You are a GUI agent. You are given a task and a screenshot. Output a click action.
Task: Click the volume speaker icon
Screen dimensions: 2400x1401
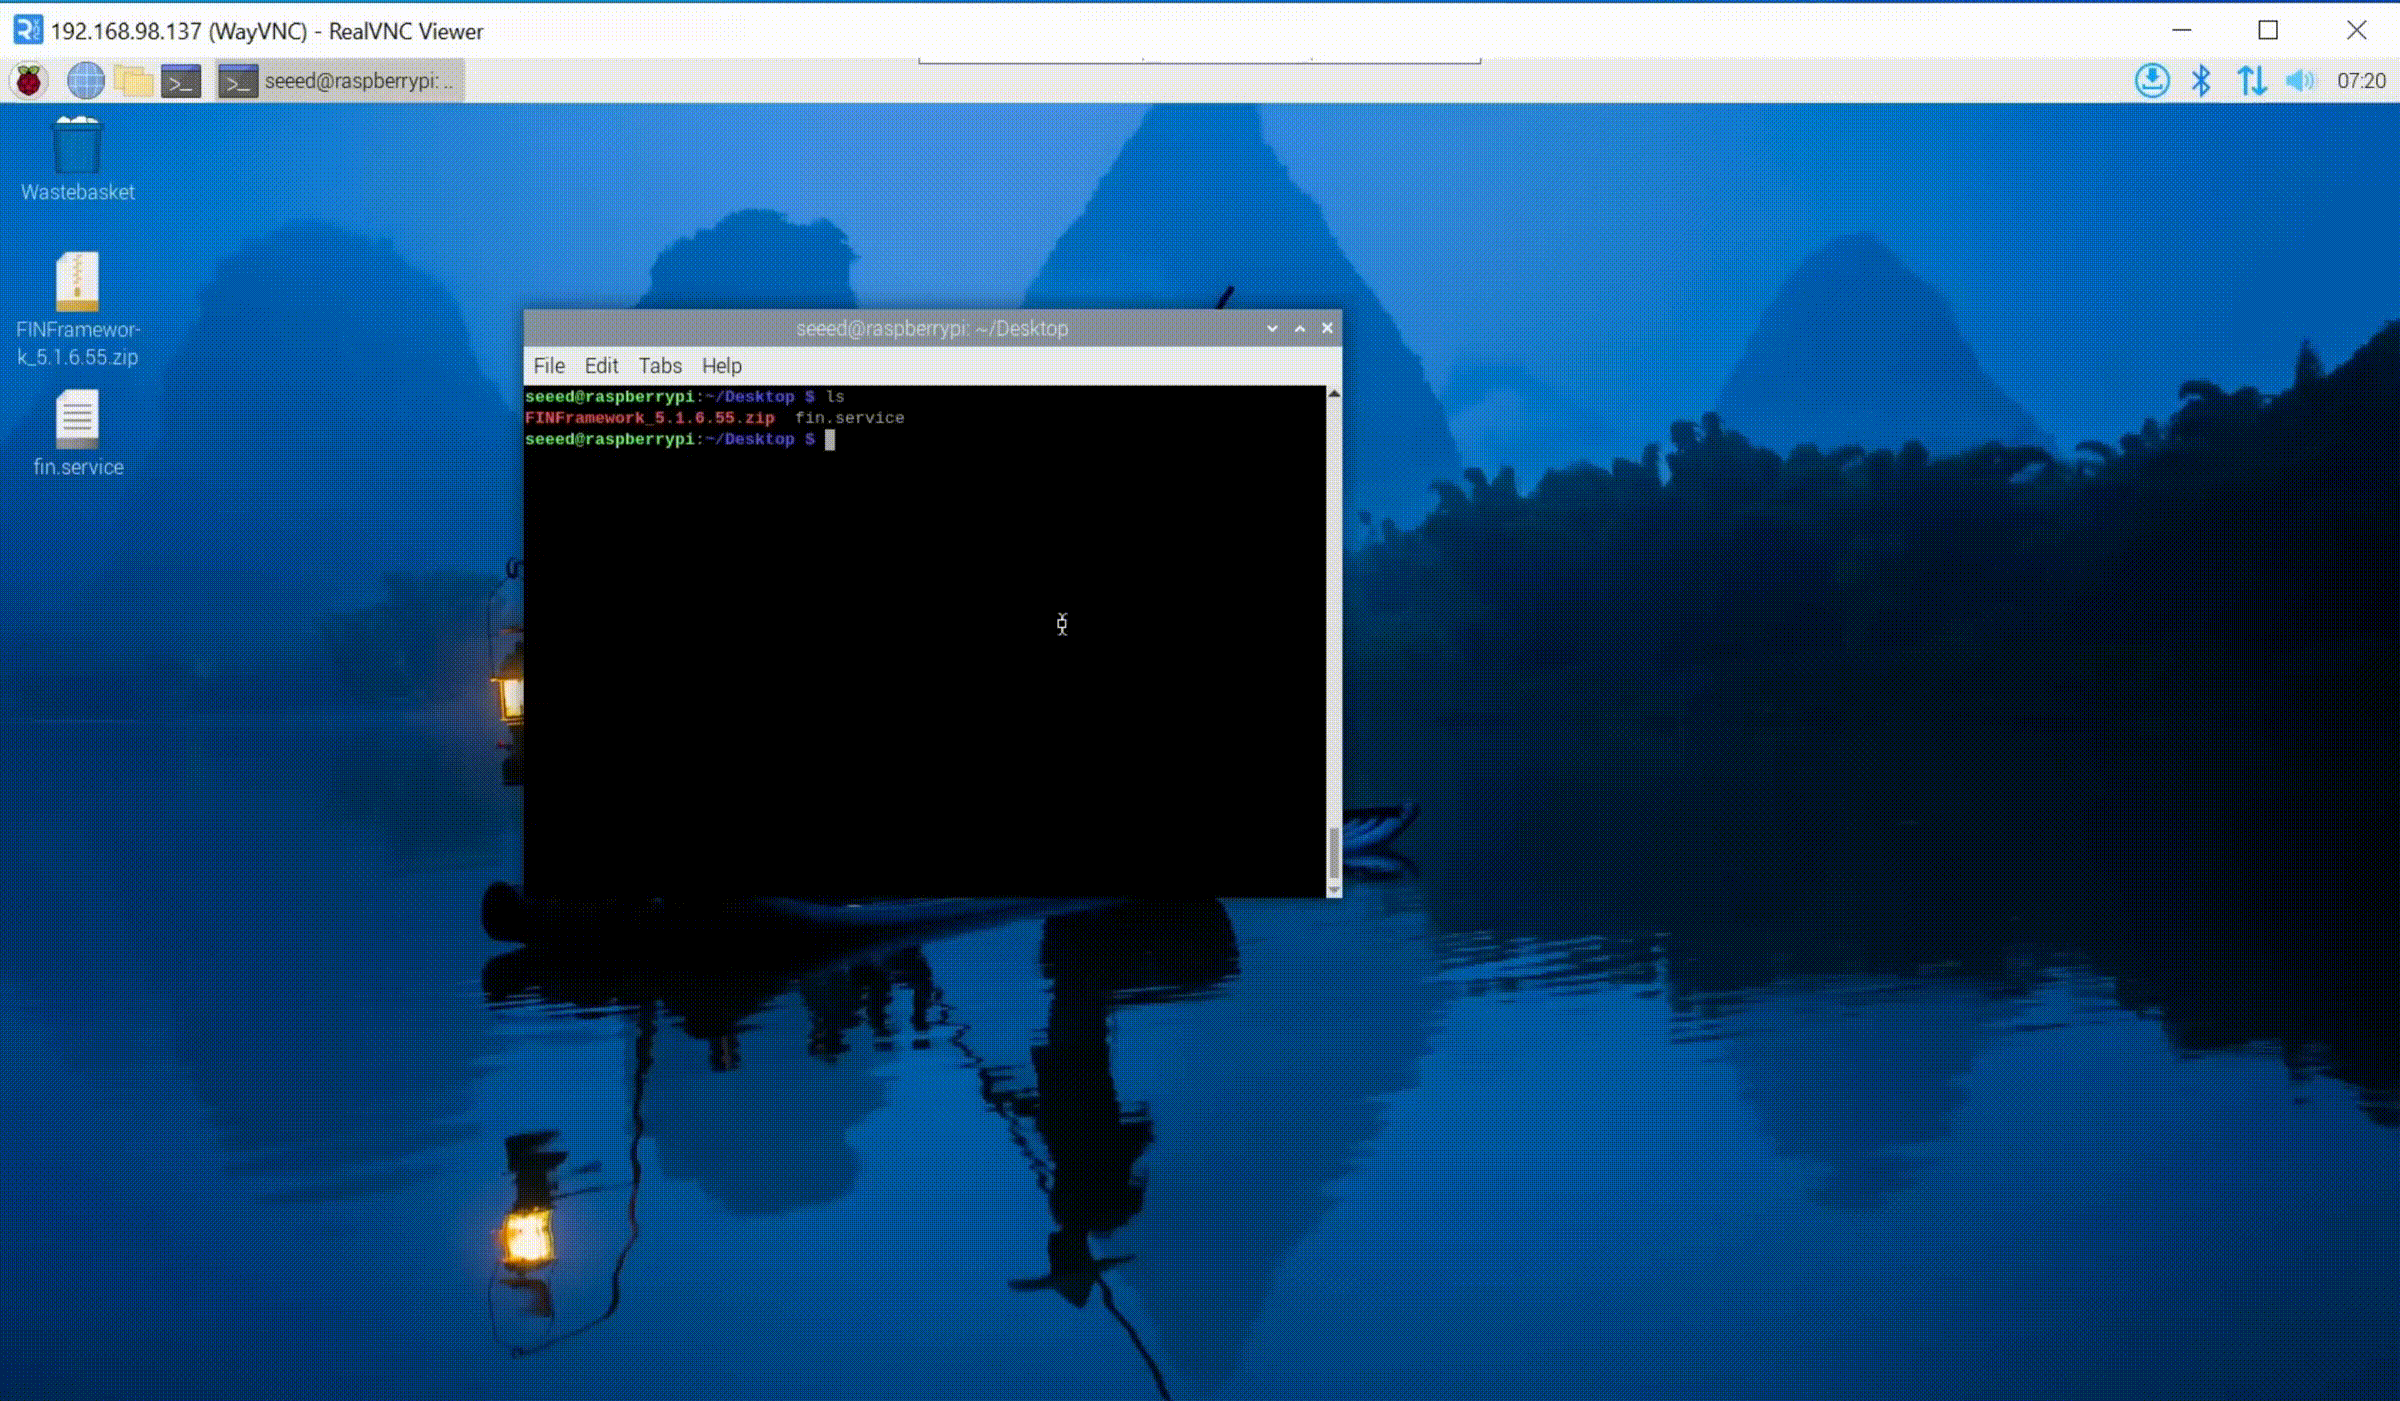[2299, 81]
